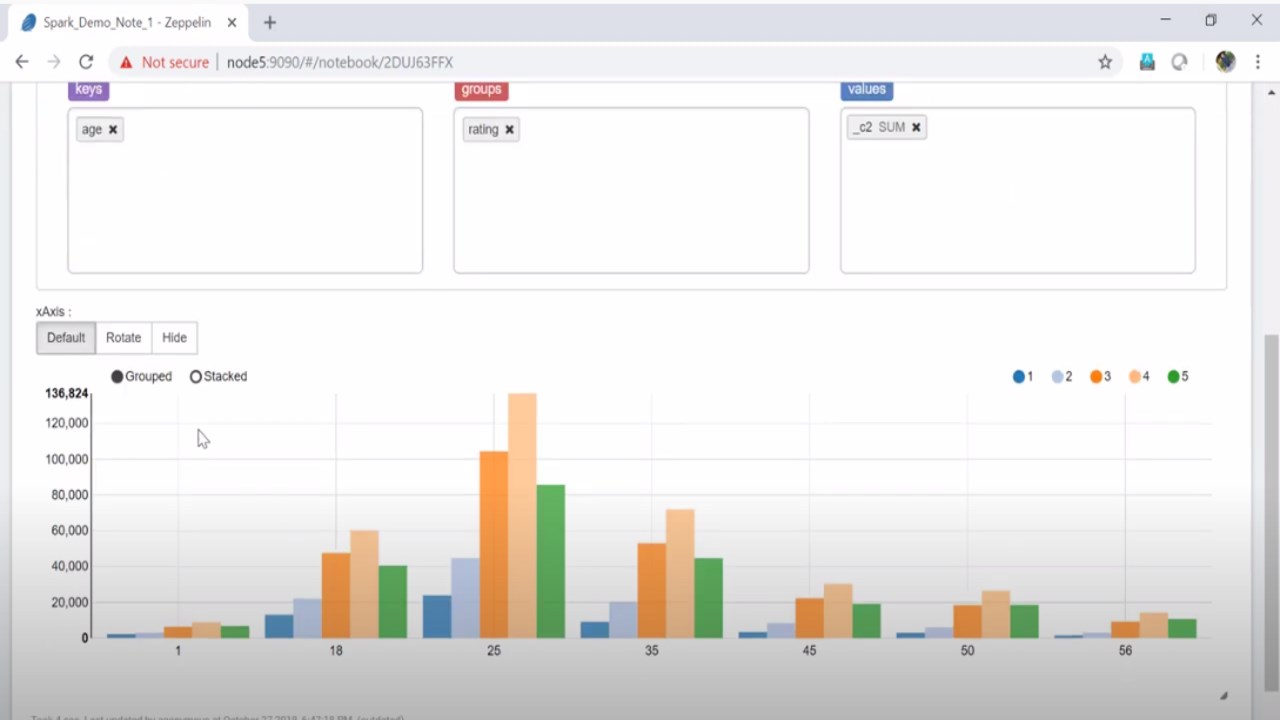Toggle legend series 4

pyautogui.click(x=1139, y=377)
